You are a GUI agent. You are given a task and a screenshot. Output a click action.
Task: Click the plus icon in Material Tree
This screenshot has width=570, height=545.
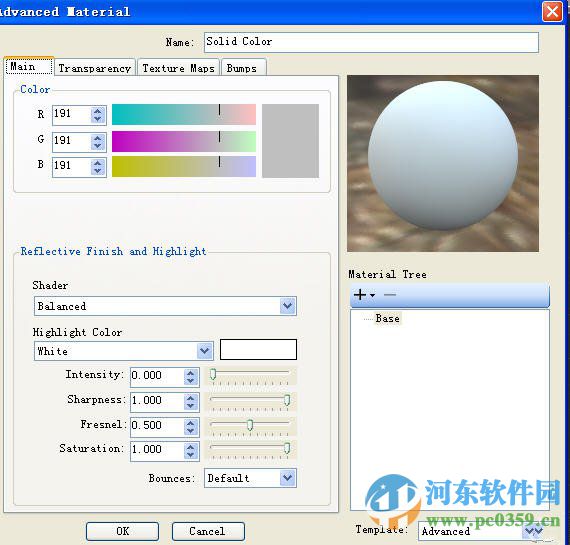coord(360,294)
